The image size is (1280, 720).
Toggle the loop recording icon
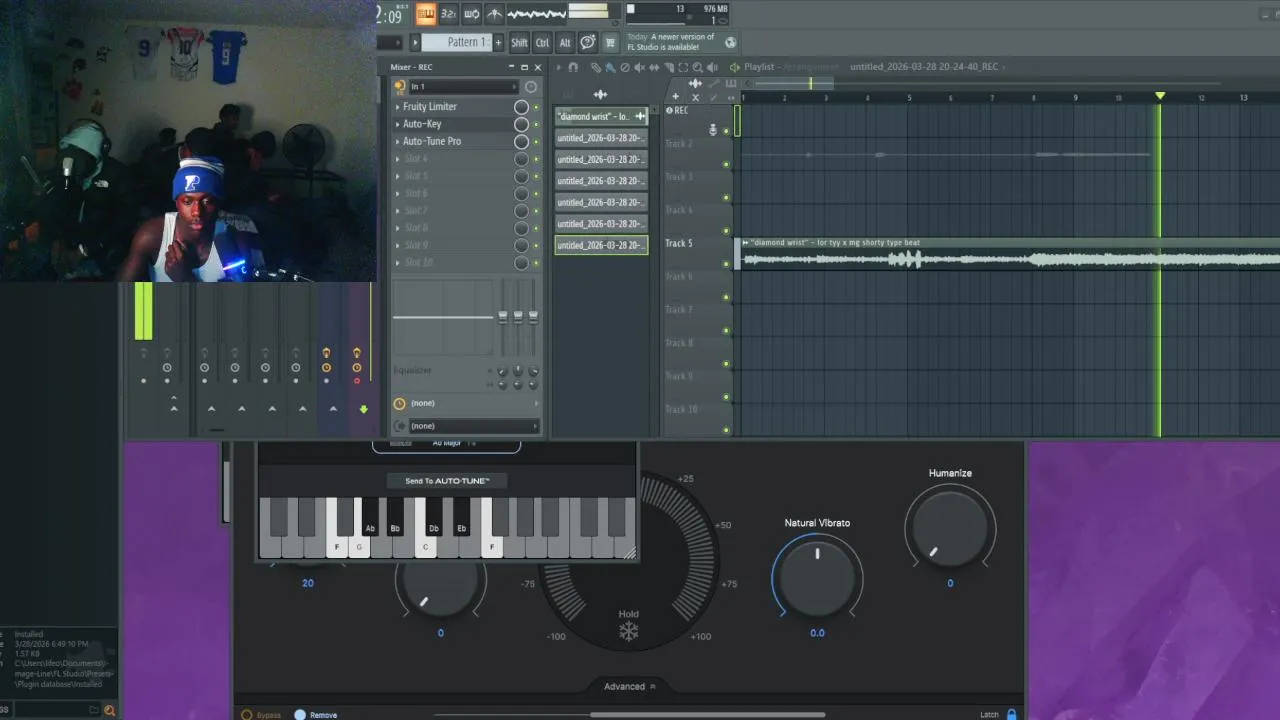(472, 14)
